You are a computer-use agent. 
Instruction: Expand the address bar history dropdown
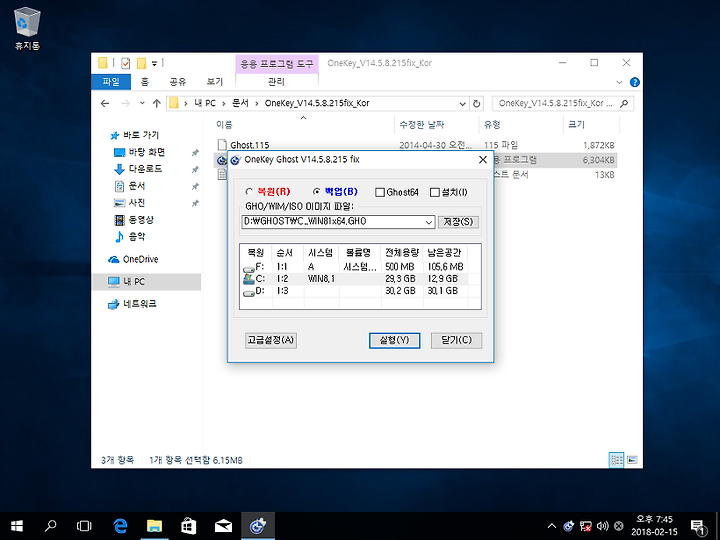(462, 104)
